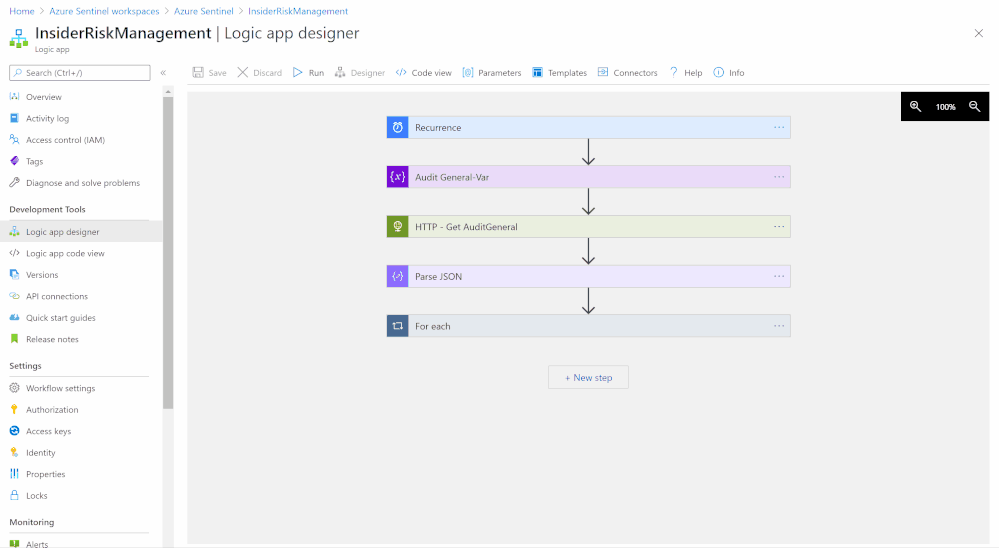This screenshot has height=548, width=999.
Task: Click the Connectors toolbar icon
Action: (603, 73)
